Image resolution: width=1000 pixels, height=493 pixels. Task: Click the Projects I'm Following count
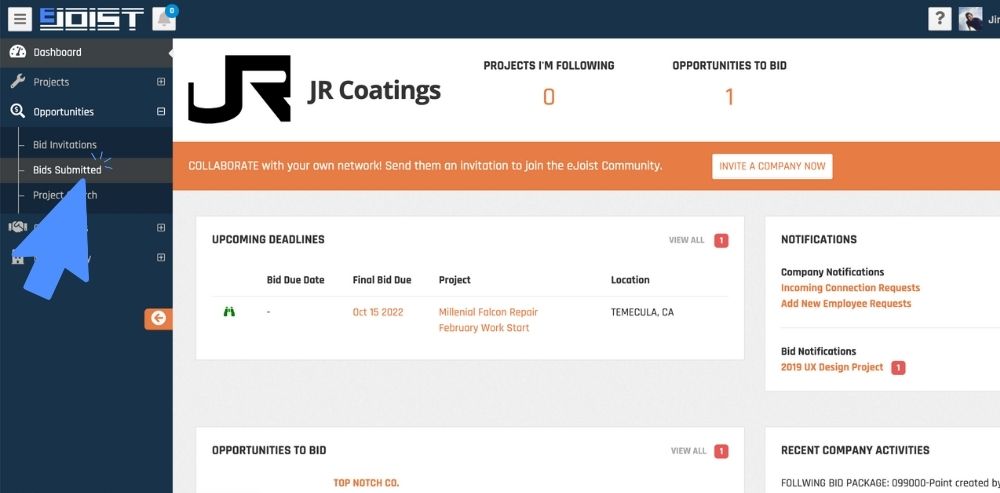pos(548,97)
